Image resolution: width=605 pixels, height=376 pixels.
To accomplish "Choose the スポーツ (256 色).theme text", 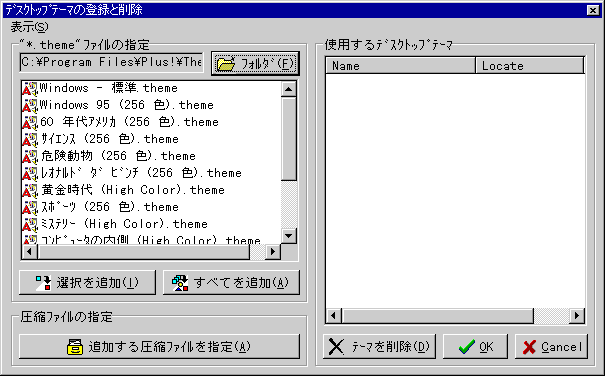I will point(109,207).
